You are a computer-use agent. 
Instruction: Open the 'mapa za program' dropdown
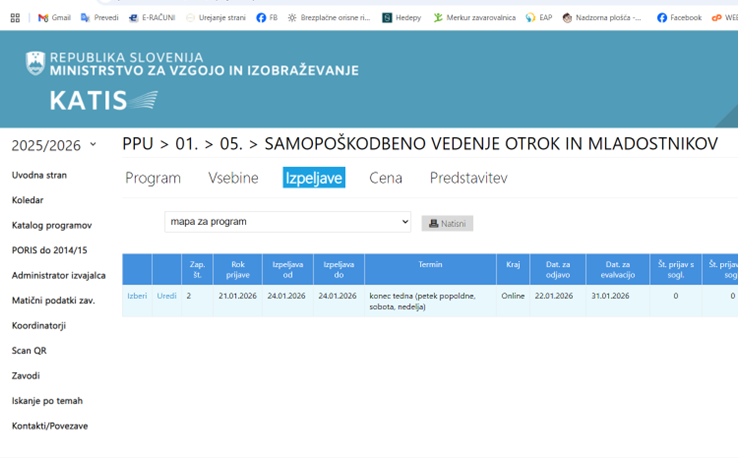[287, 222]
